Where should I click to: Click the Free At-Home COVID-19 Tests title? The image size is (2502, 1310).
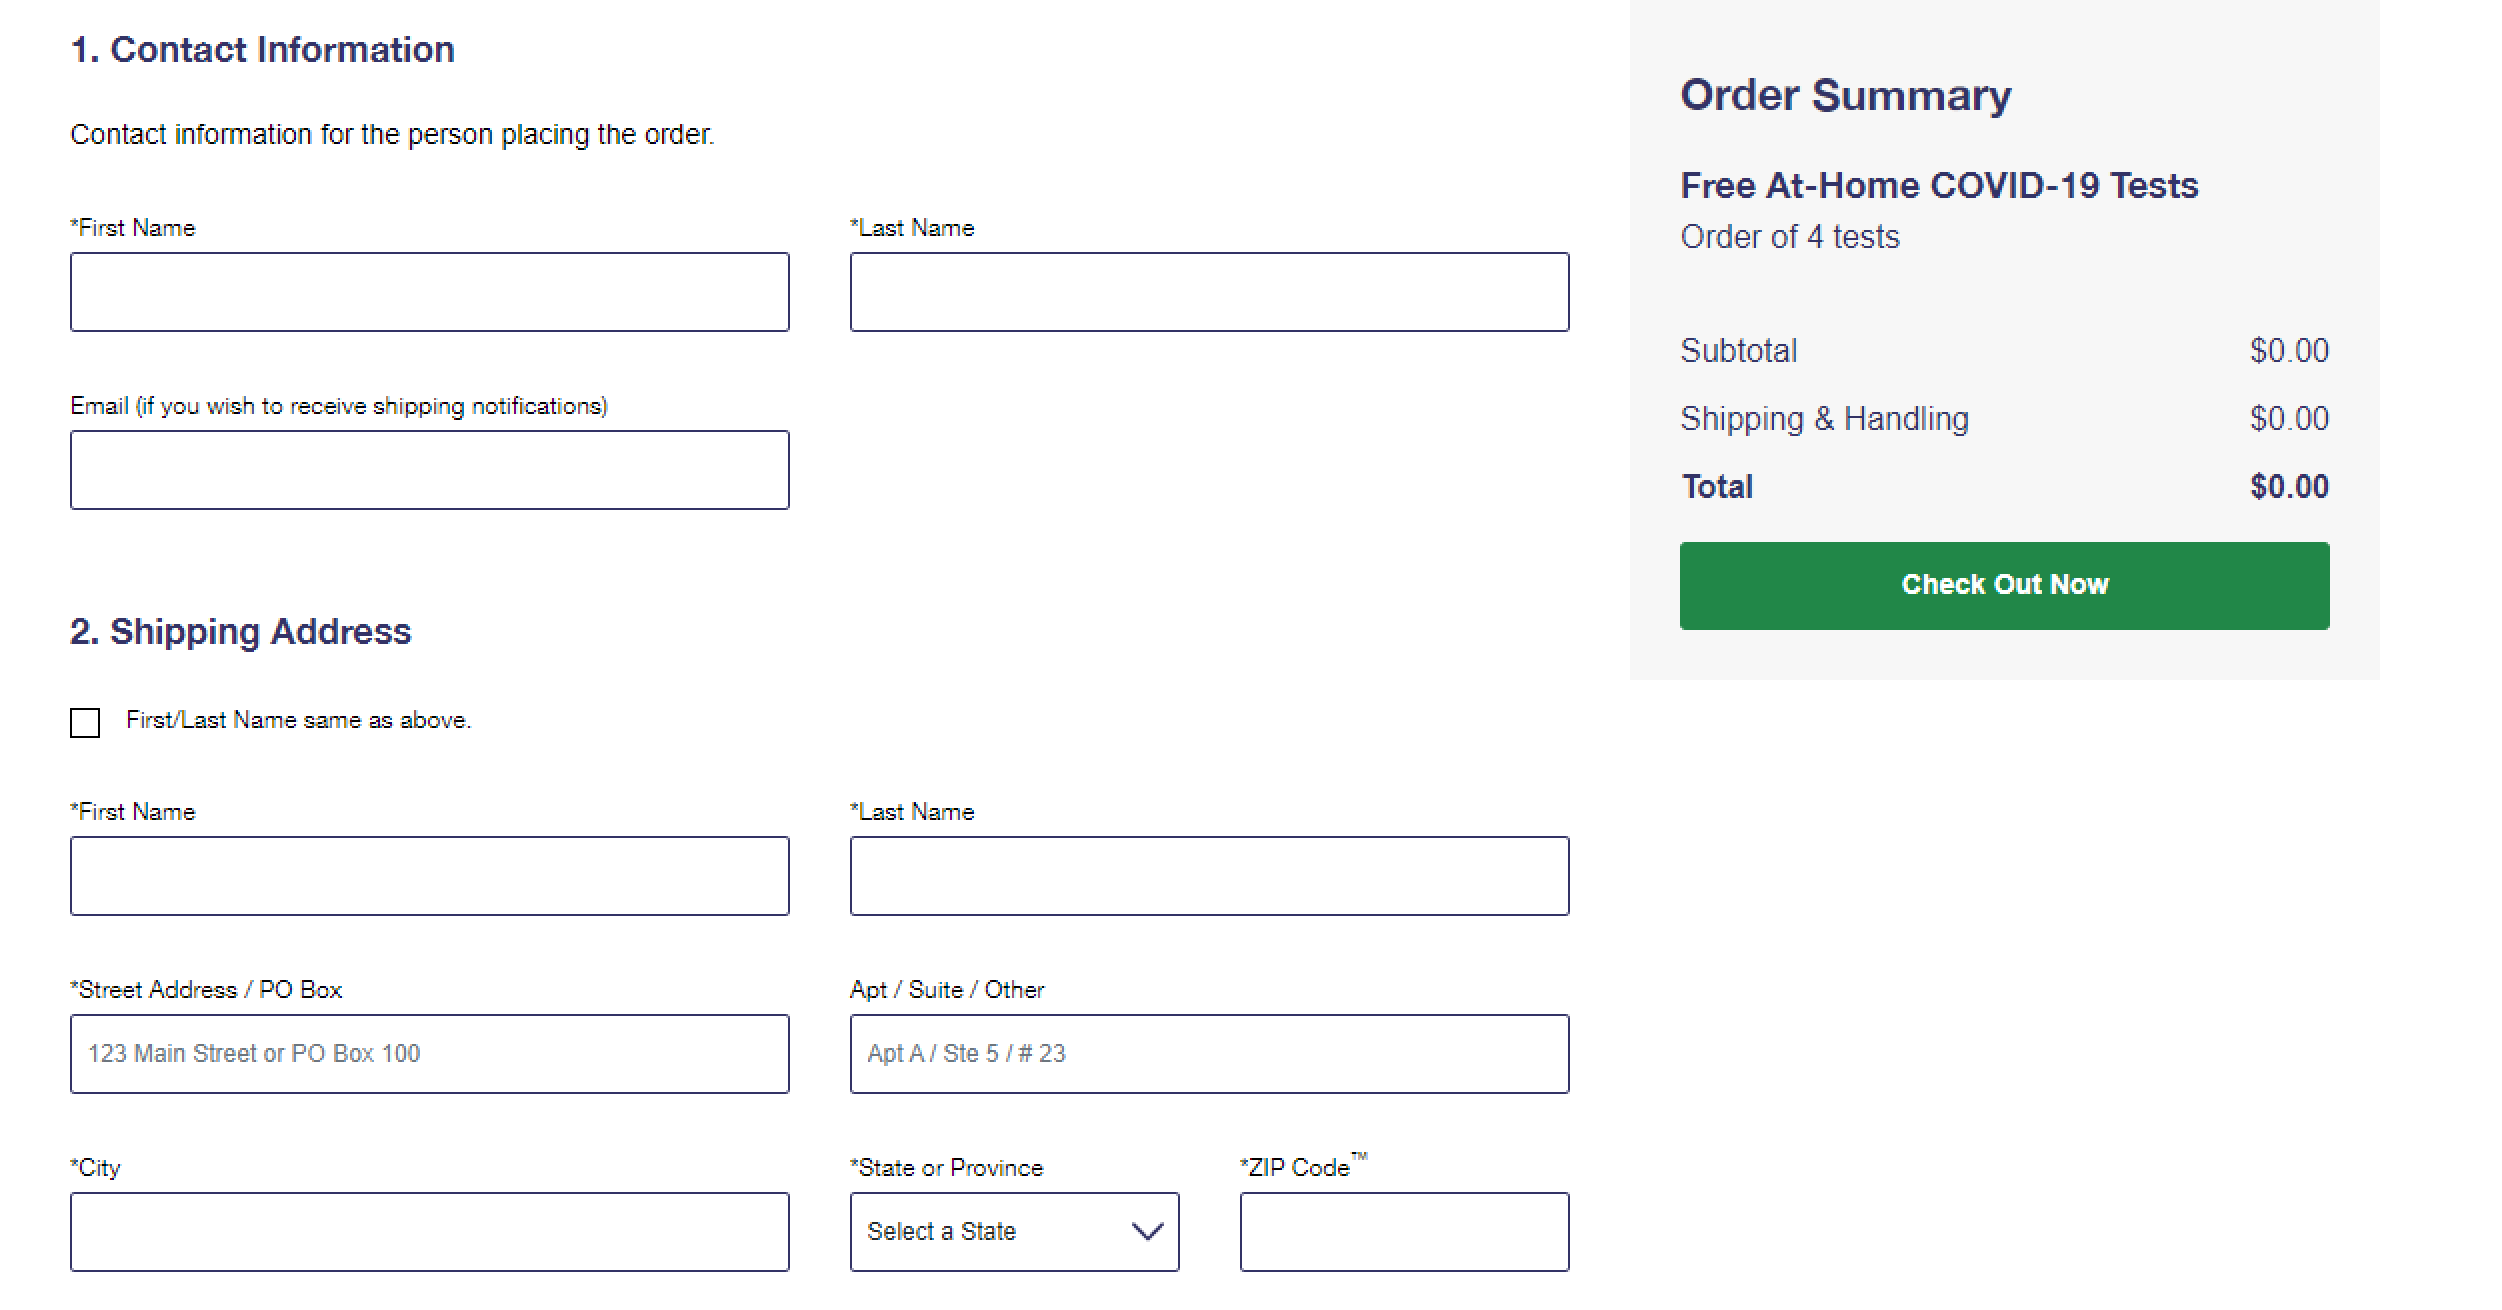[x=1939, y=185]
